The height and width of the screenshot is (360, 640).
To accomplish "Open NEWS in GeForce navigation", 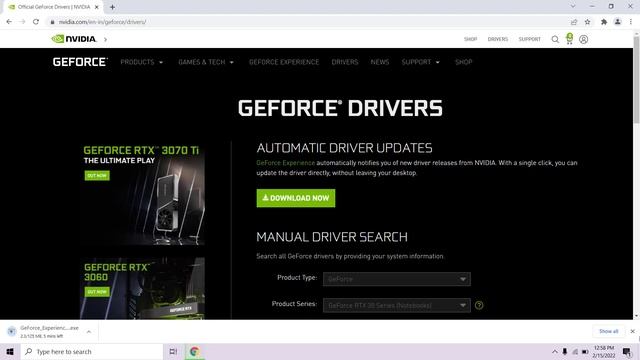I will coord(380,62).
